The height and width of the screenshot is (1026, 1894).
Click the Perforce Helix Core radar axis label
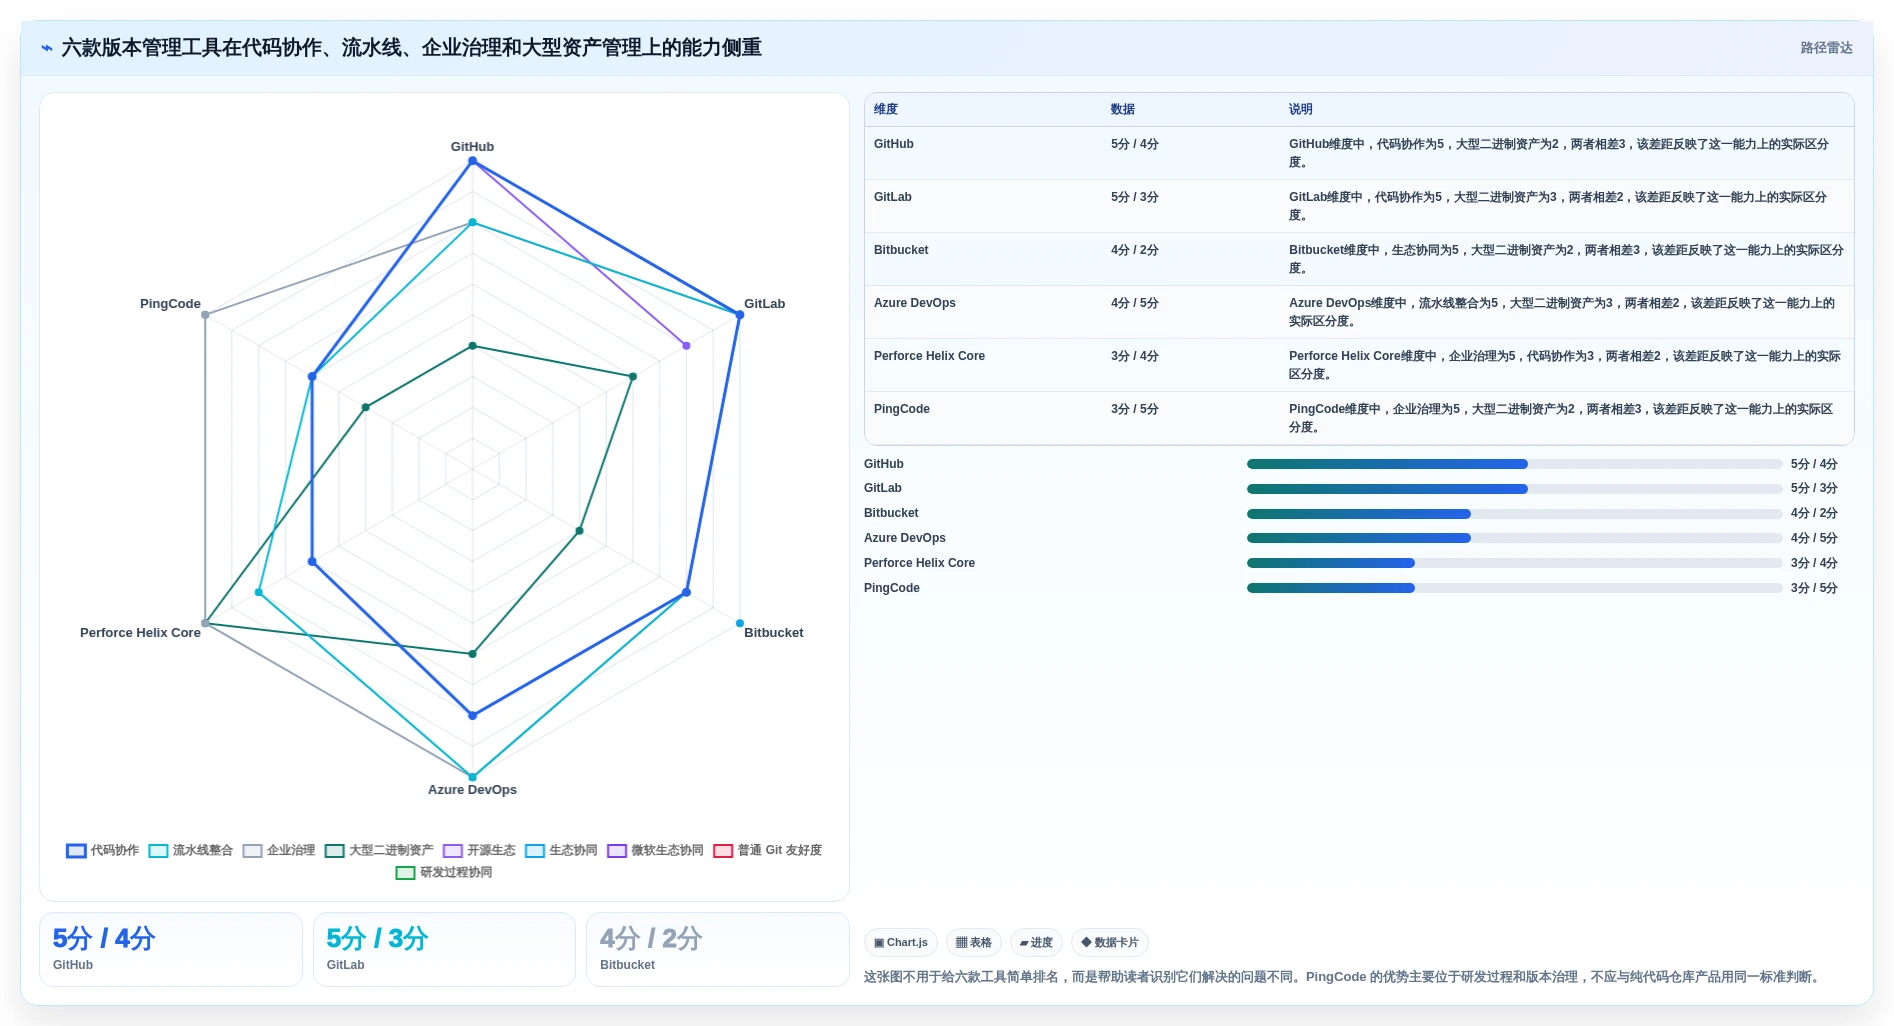pos(140,633)
